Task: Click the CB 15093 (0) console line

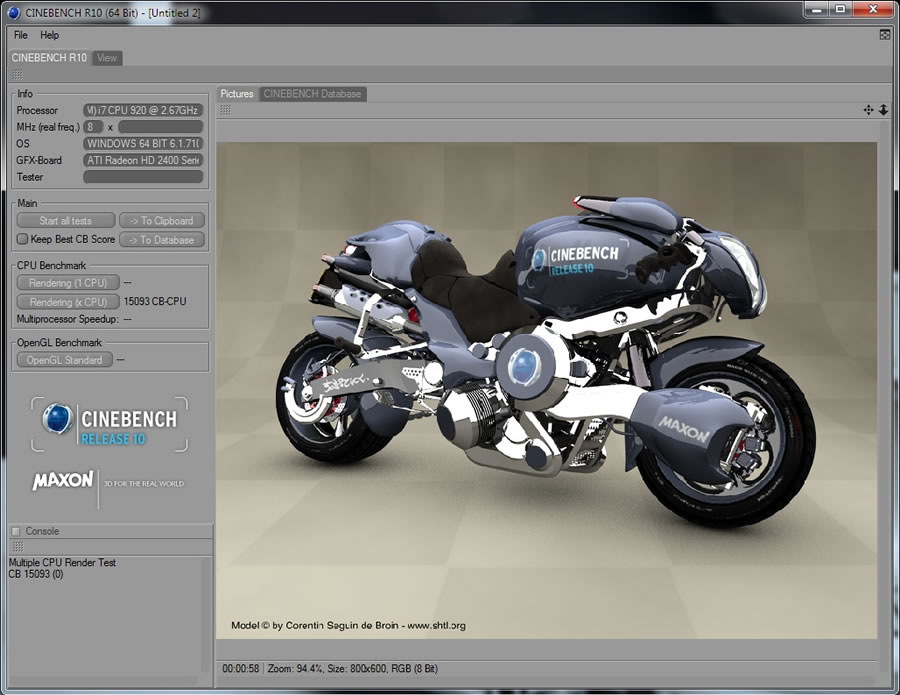Action: tap(36, 574)
